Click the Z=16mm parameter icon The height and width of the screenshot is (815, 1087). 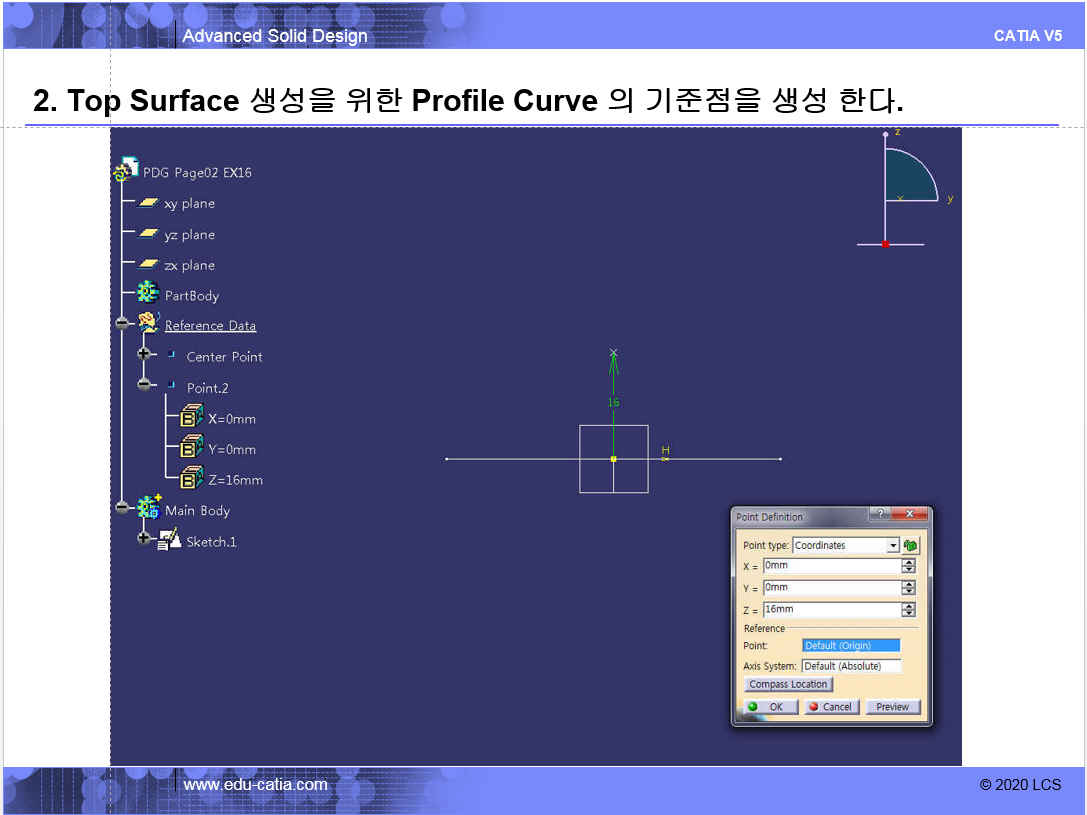(191, 477)
